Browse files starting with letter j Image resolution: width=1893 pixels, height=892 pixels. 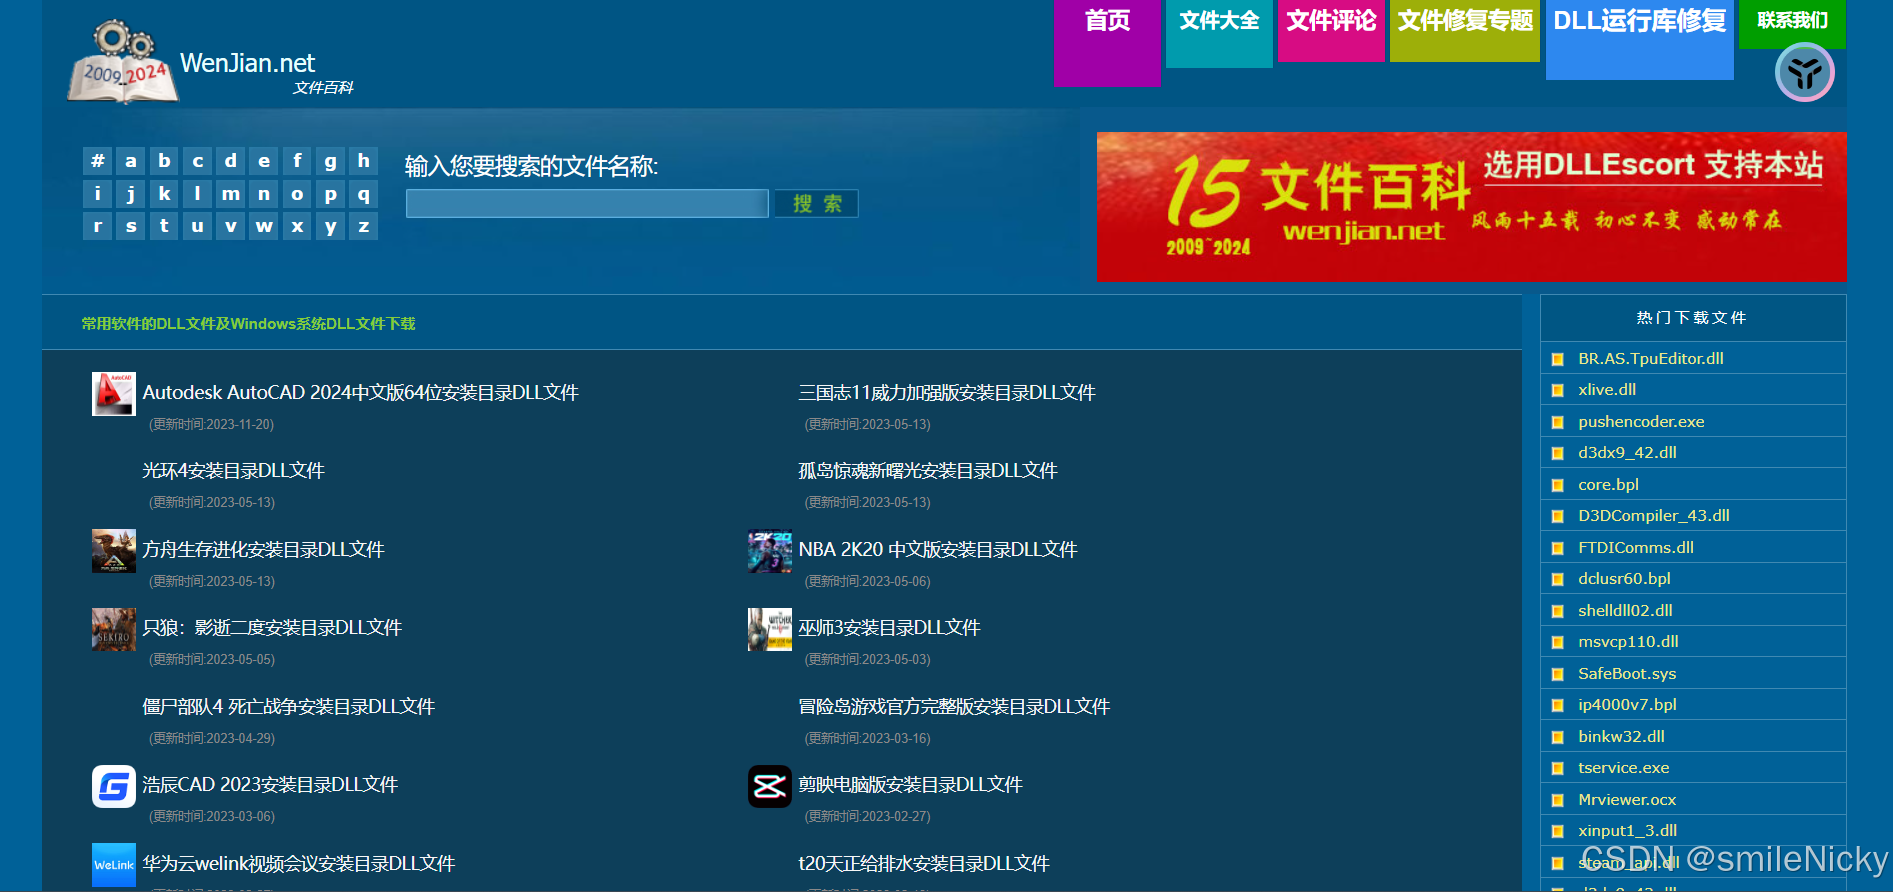130,194
